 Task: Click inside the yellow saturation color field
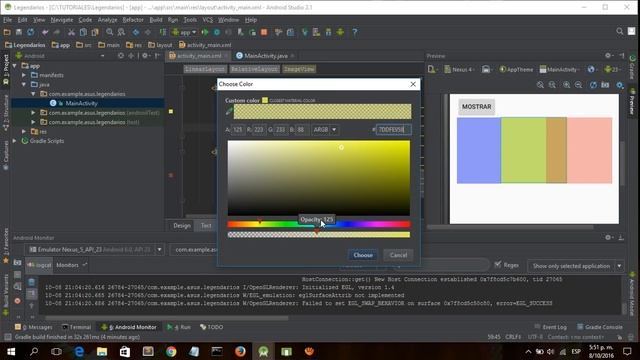pos(319,178)
